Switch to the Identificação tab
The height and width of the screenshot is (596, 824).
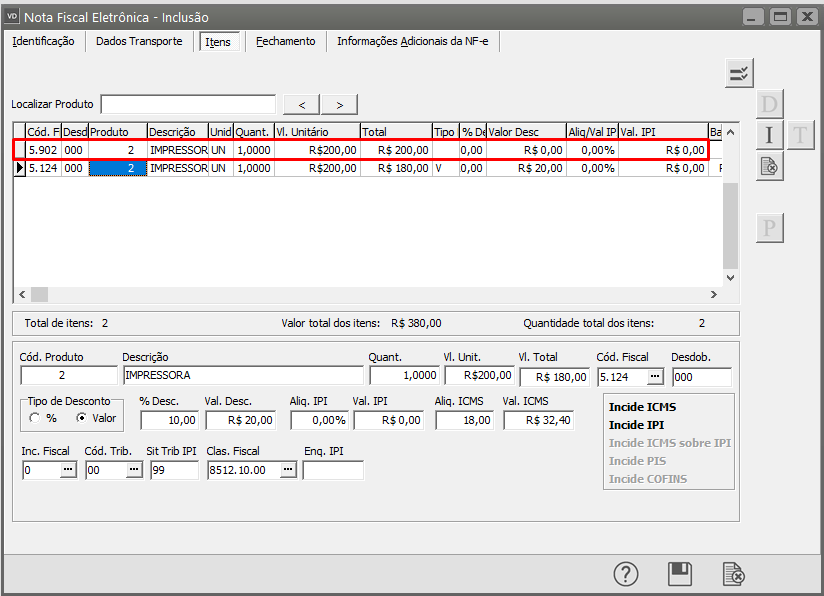pos(43,41)
